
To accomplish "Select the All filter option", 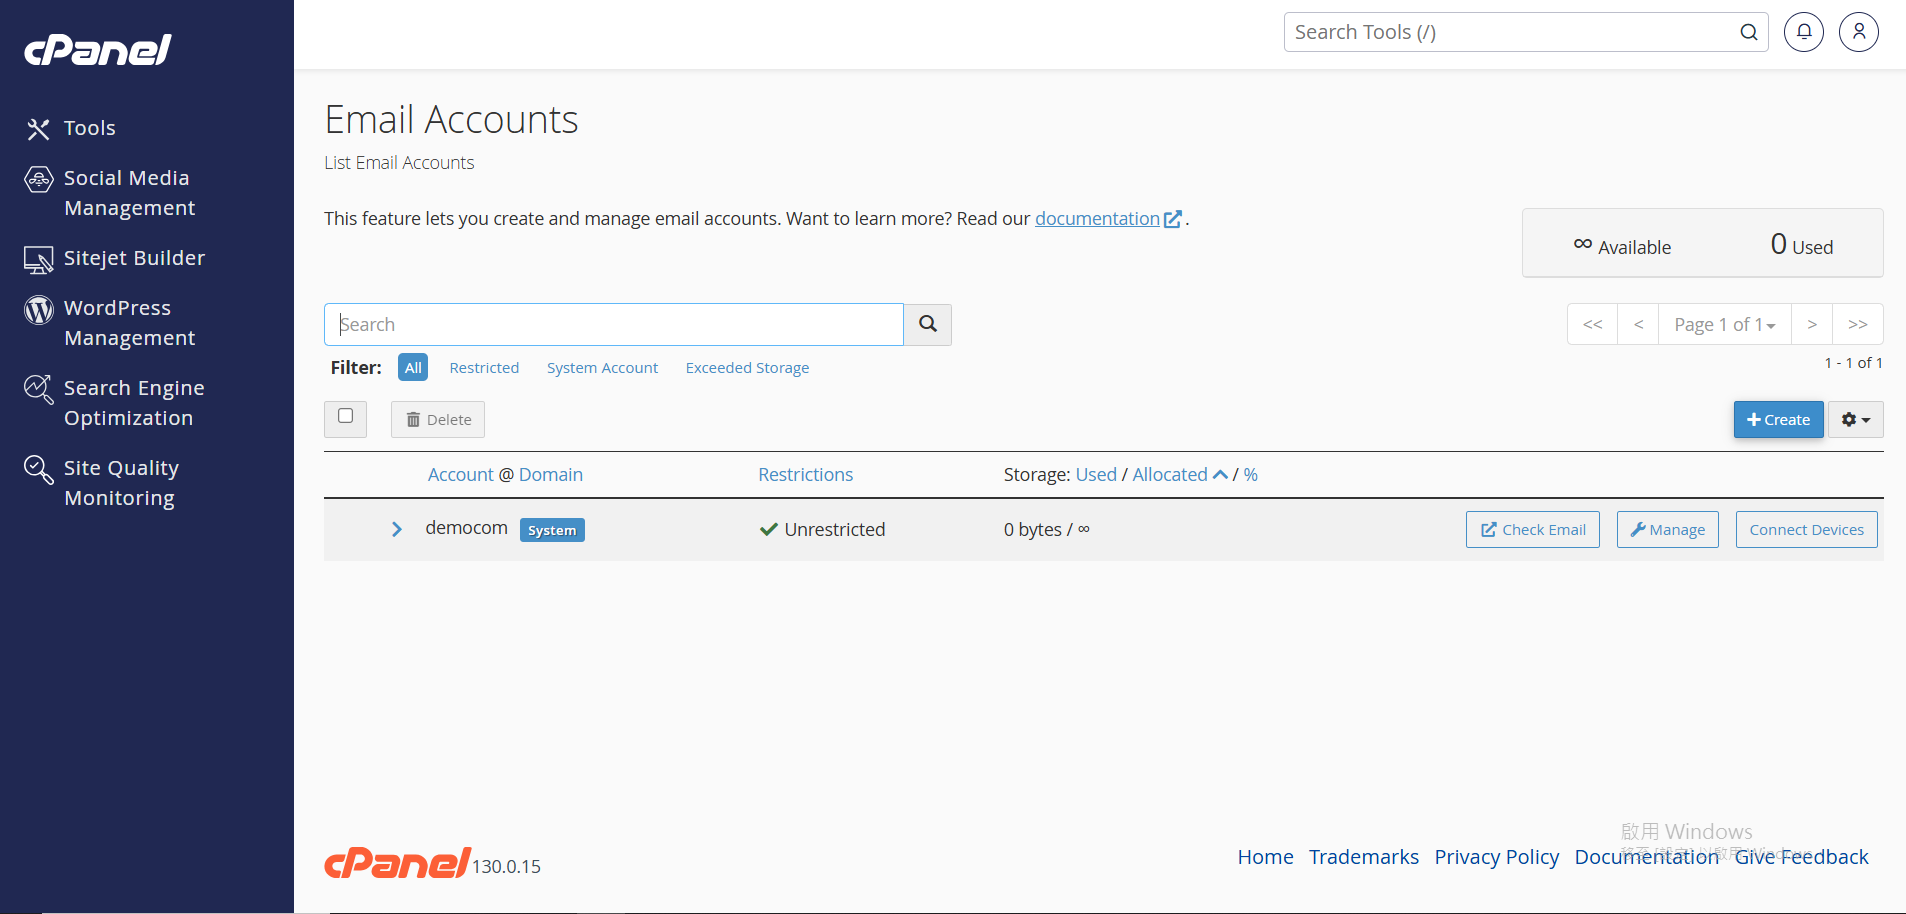I will tap(412, 368).
